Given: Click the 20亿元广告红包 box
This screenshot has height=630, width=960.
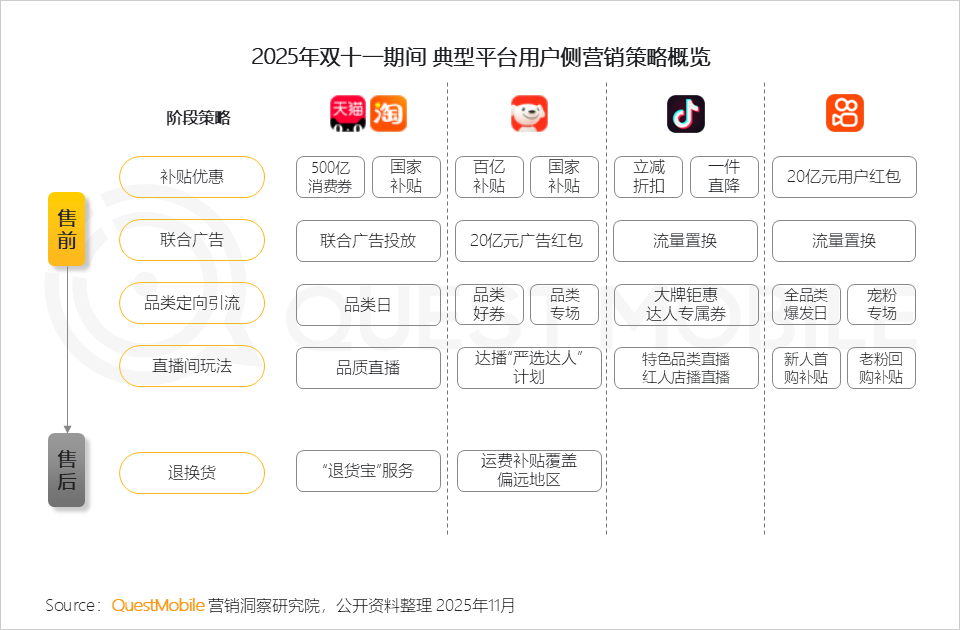Looking at the screenshot, I should click(x=529, y=240).
